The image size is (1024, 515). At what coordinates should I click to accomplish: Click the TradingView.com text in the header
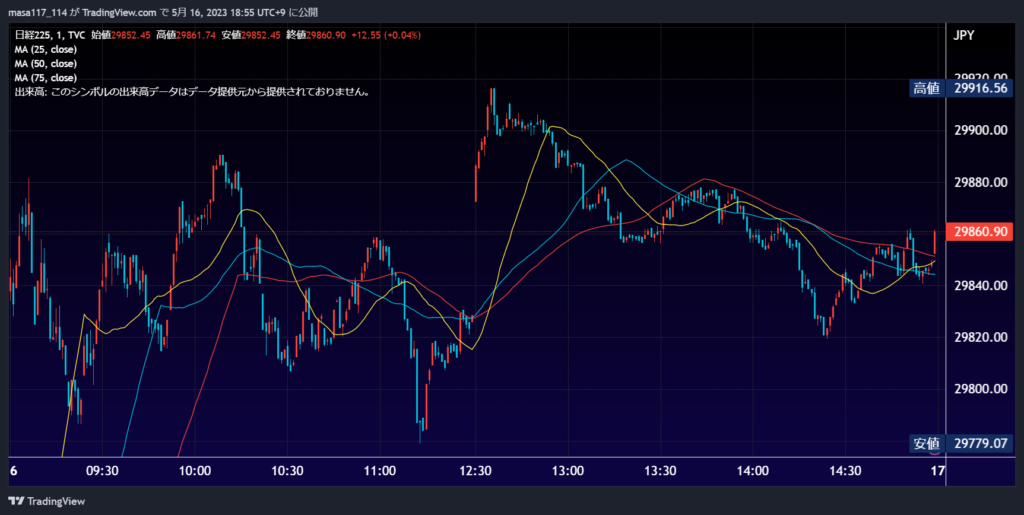pyautogui.click(x=120, y=12)
